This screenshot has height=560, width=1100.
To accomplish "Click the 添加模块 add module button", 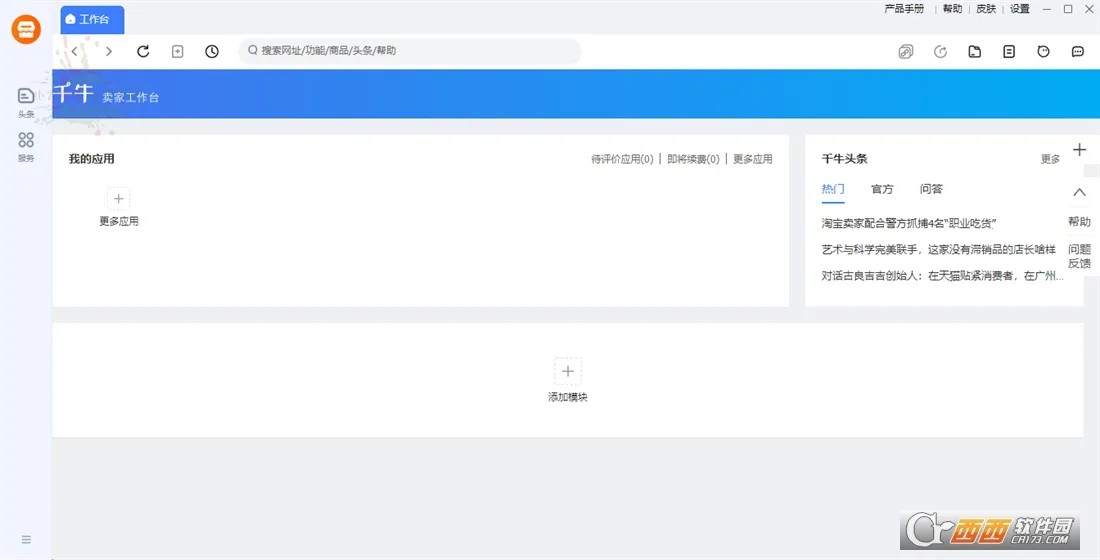I will [x=568, y=380].
